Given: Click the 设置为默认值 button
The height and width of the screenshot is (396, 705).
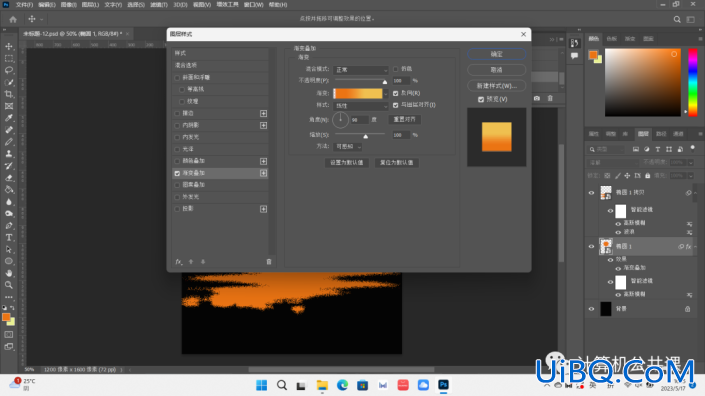Looking at the screenshot, I should pos(347,163).
